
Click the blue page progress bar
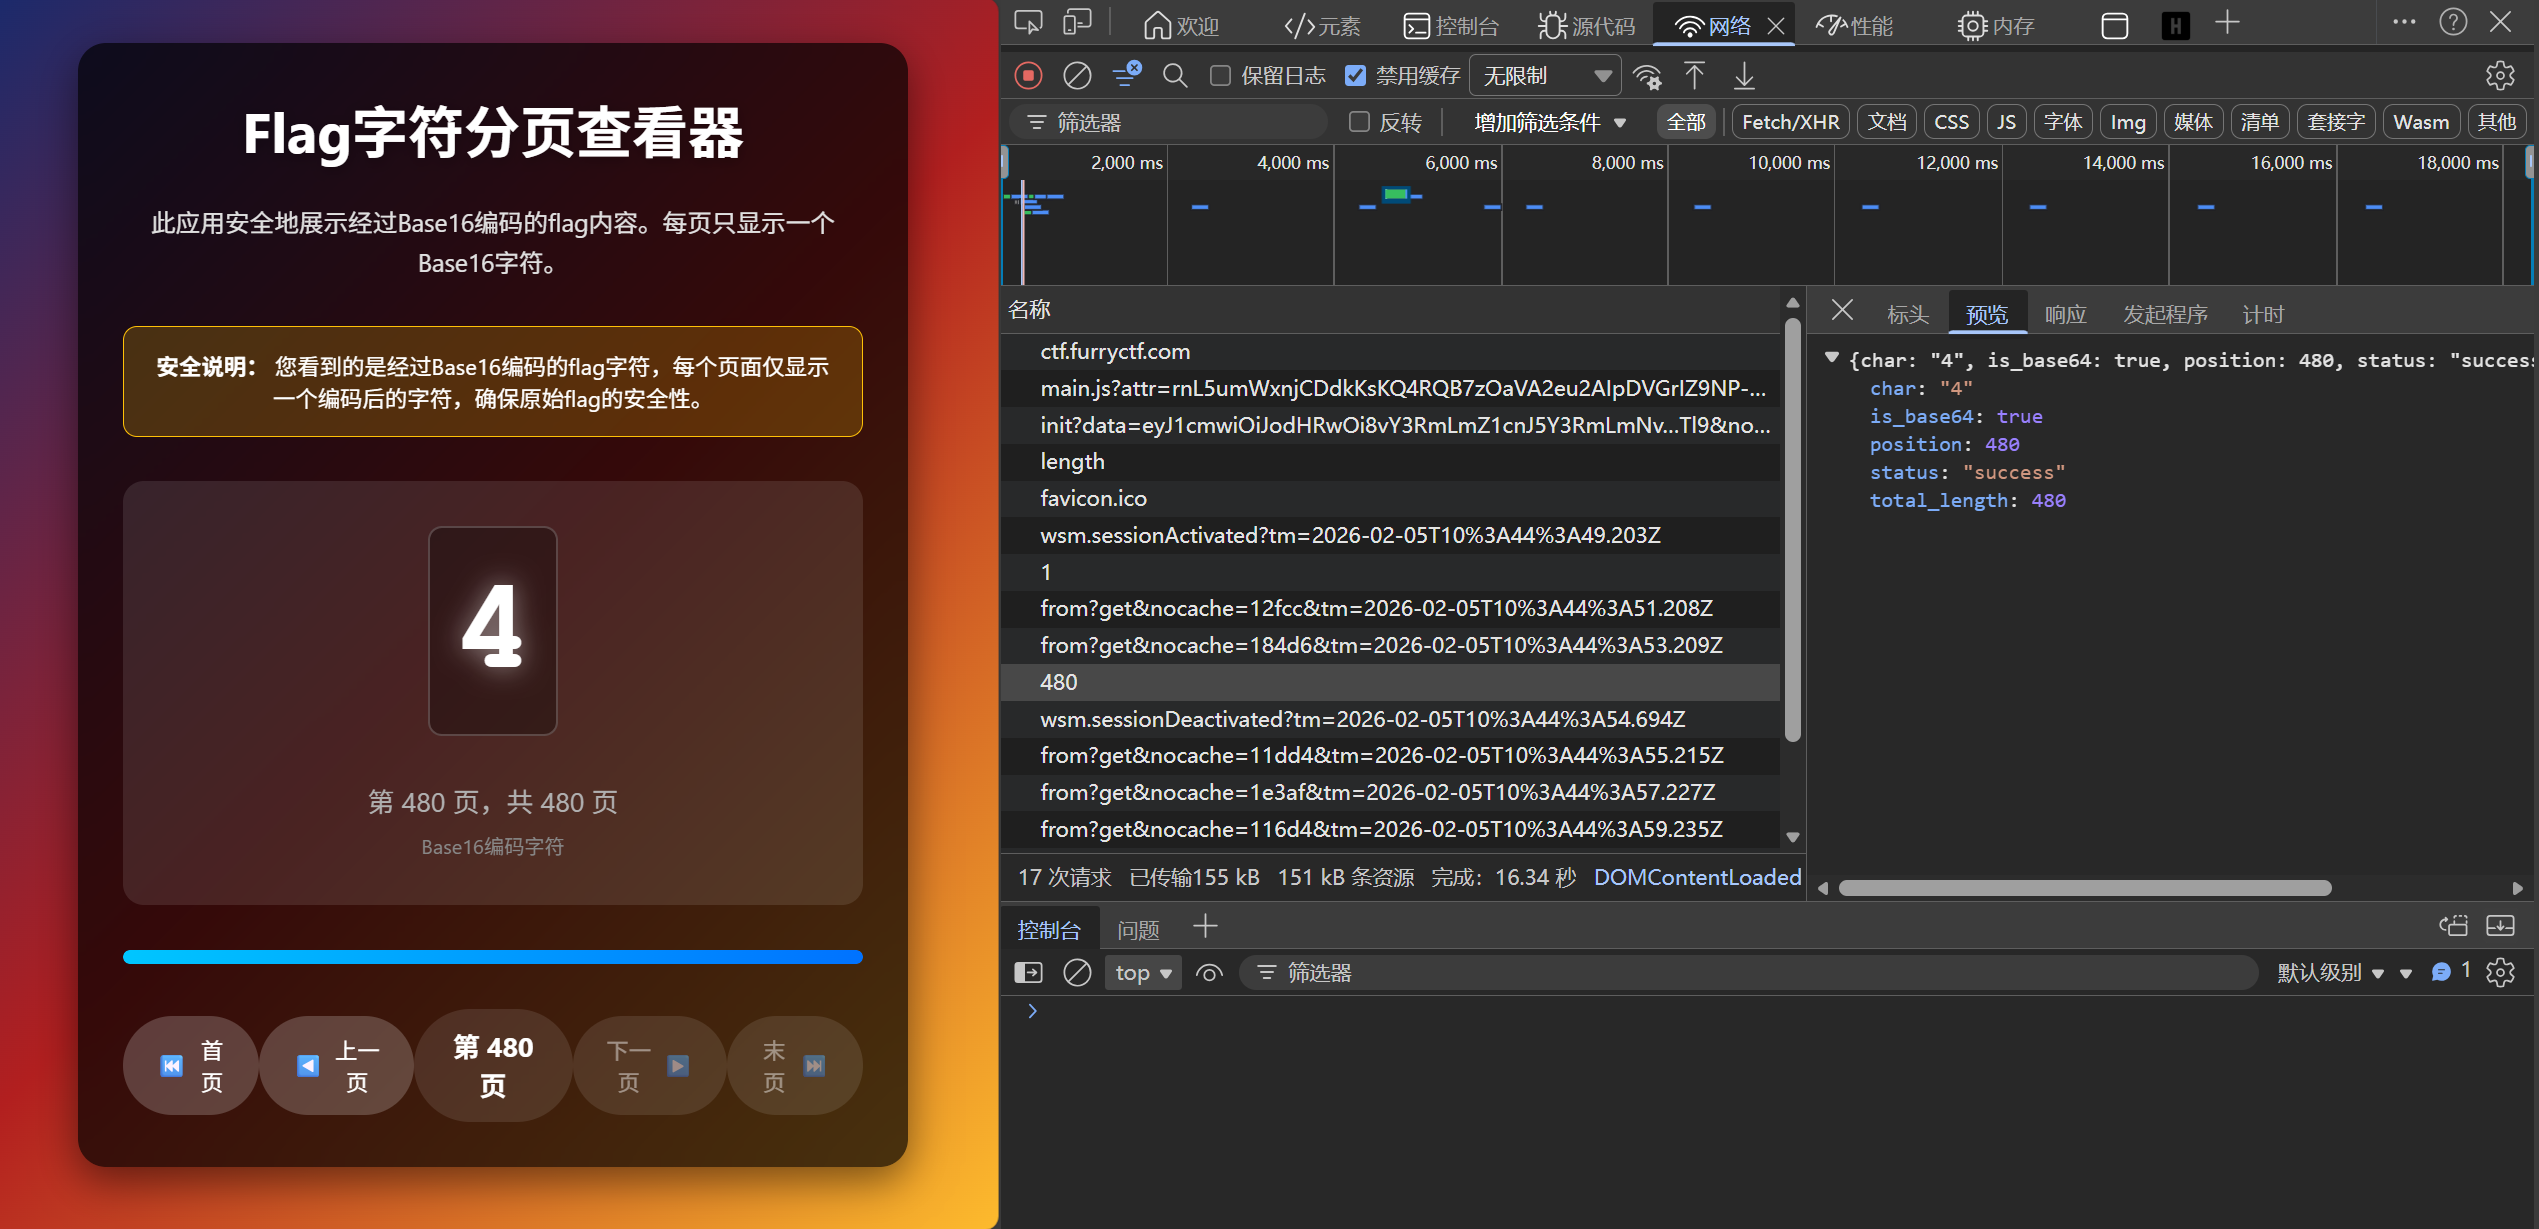coord(492,957)
